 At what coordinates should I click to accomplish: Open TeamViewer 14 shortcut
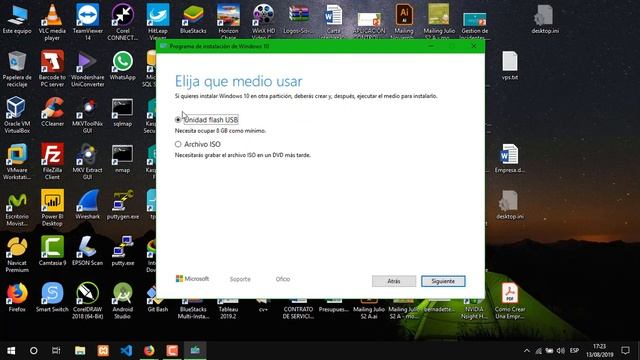87,22
